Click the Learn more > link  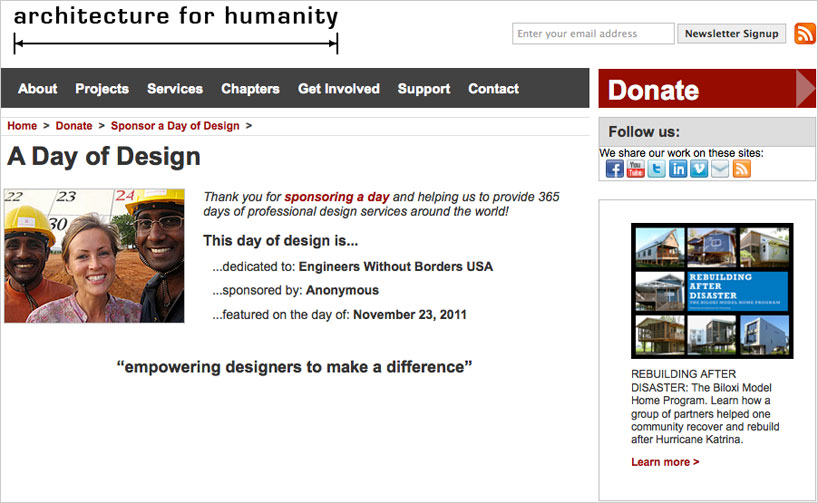click(665, 462)
